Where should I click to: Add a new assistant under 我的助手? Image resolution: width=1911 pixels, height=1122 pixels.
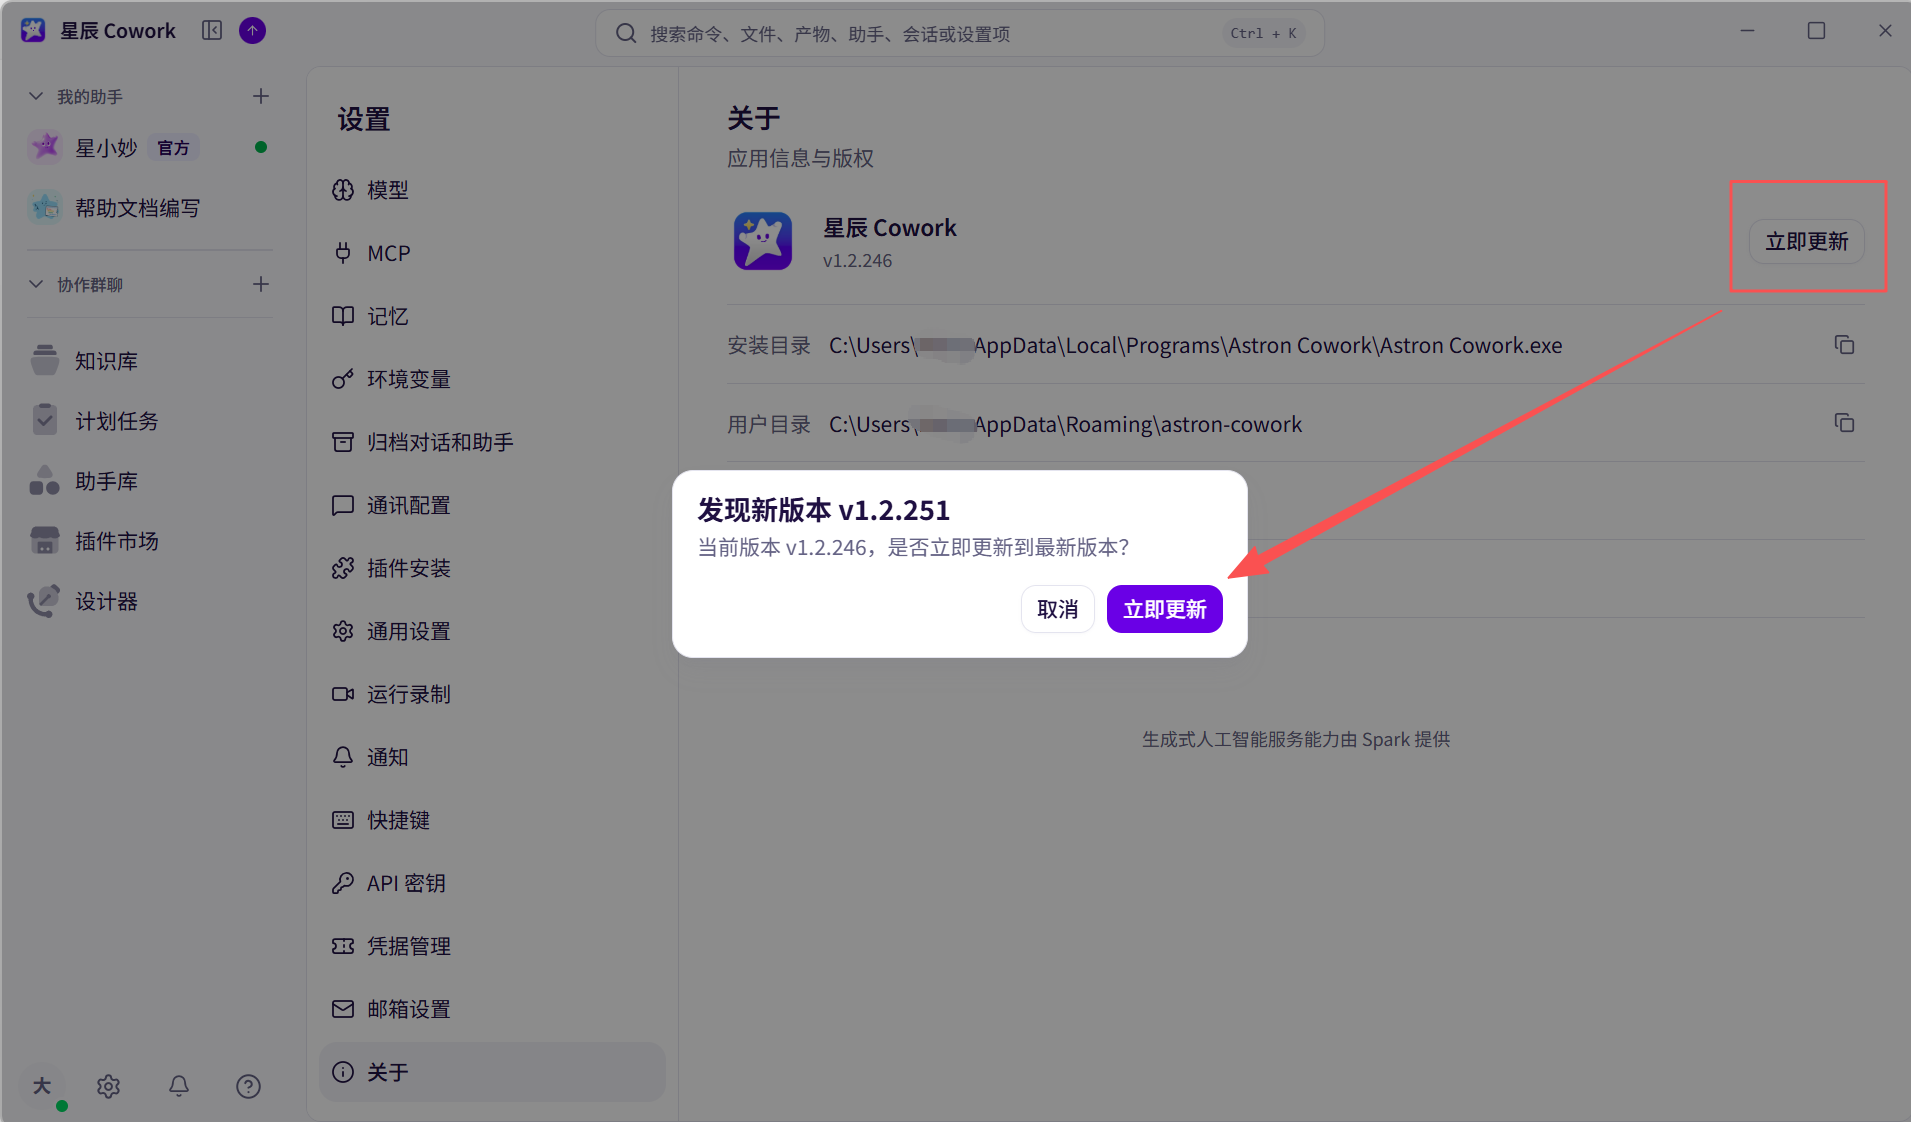click(x=261, y=96)
